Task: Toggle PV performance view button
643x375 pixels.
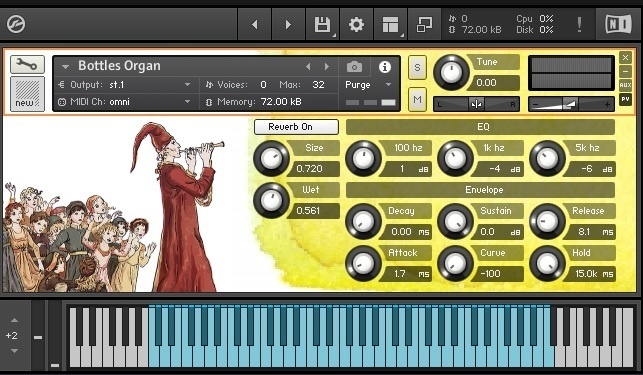Action: 625,99
